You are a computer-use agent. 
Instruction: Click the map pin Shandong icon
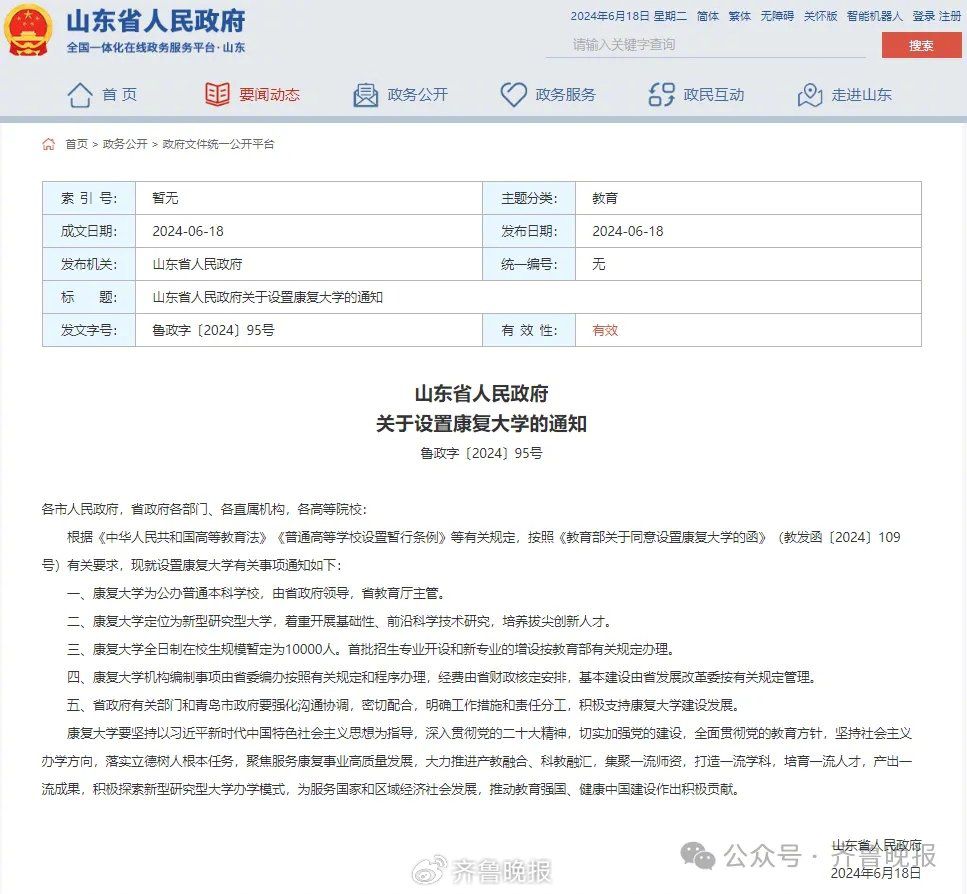[810, 95]
